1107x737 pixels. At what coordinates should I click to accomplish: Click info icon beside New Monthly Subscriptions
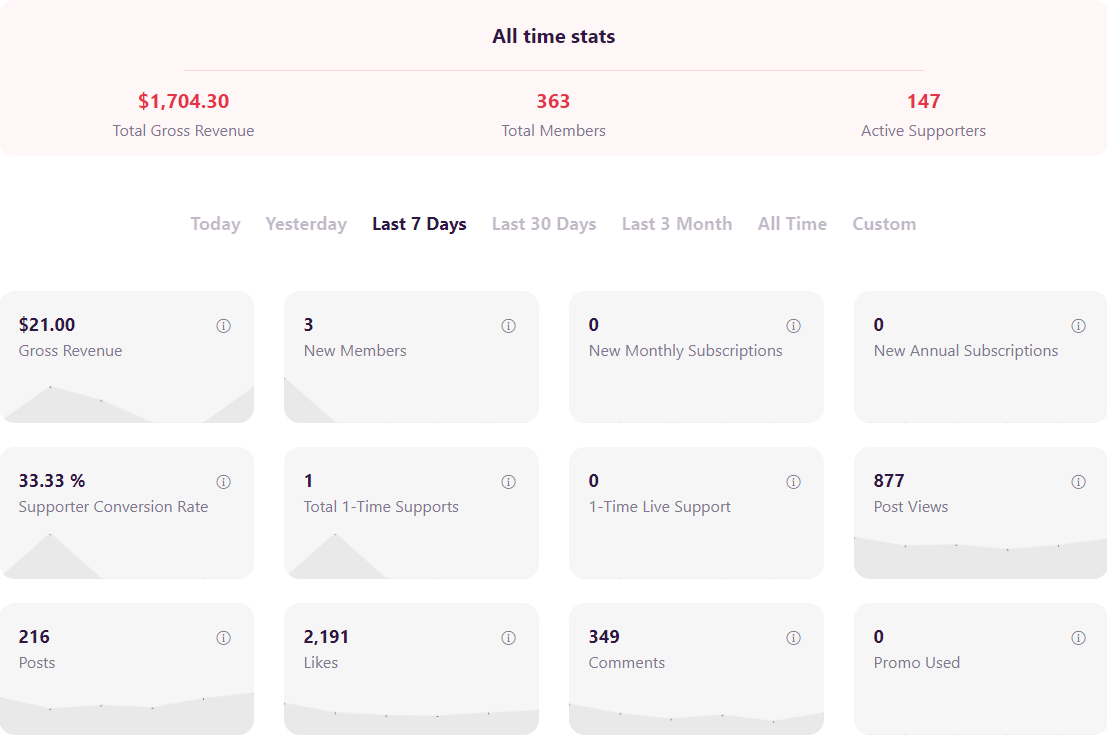pos(794,326)
